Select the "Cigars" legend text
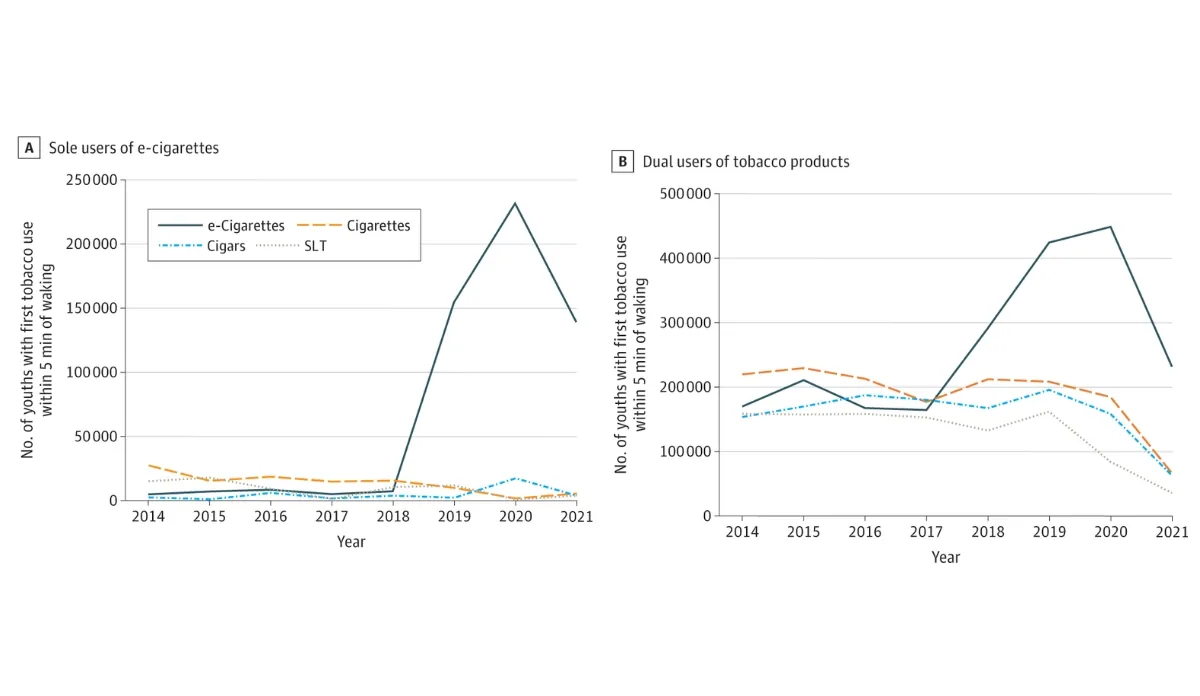Image resolution: width=1200 pixels, height=696 pixels. [x=226, y=246]
